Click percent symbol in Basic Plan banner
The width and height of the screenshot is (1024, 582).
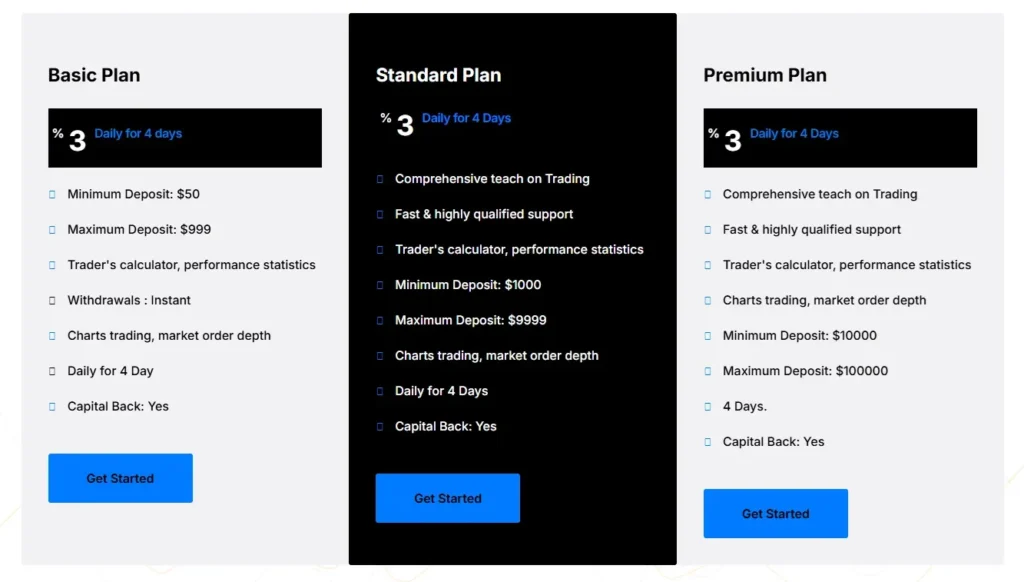(58, 133)
